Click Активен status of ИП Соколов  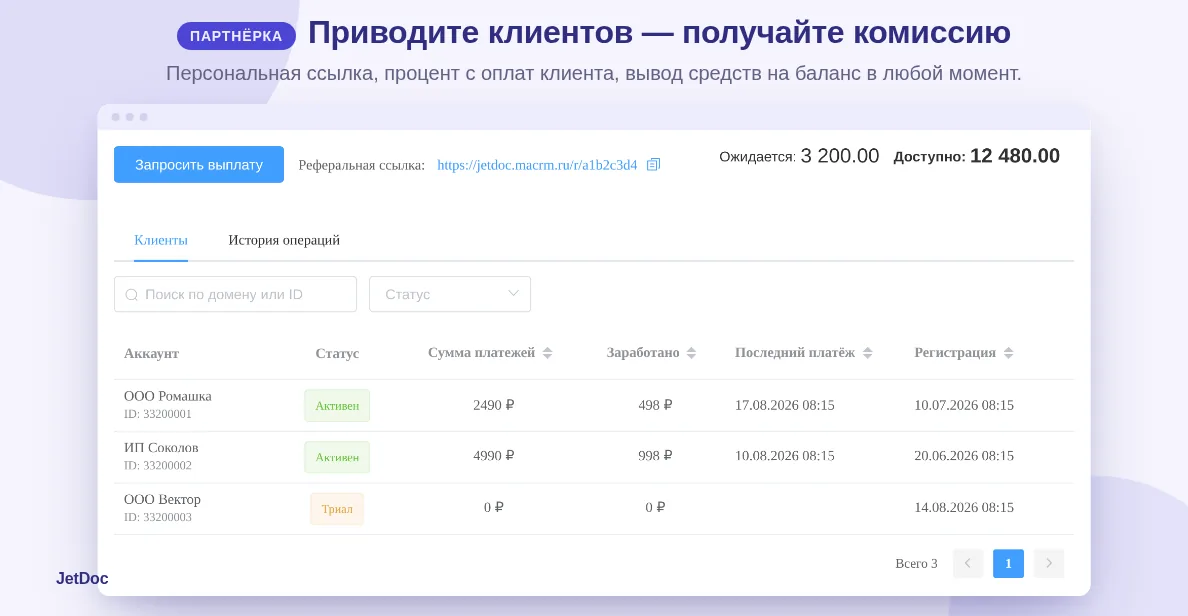point(337,457)
